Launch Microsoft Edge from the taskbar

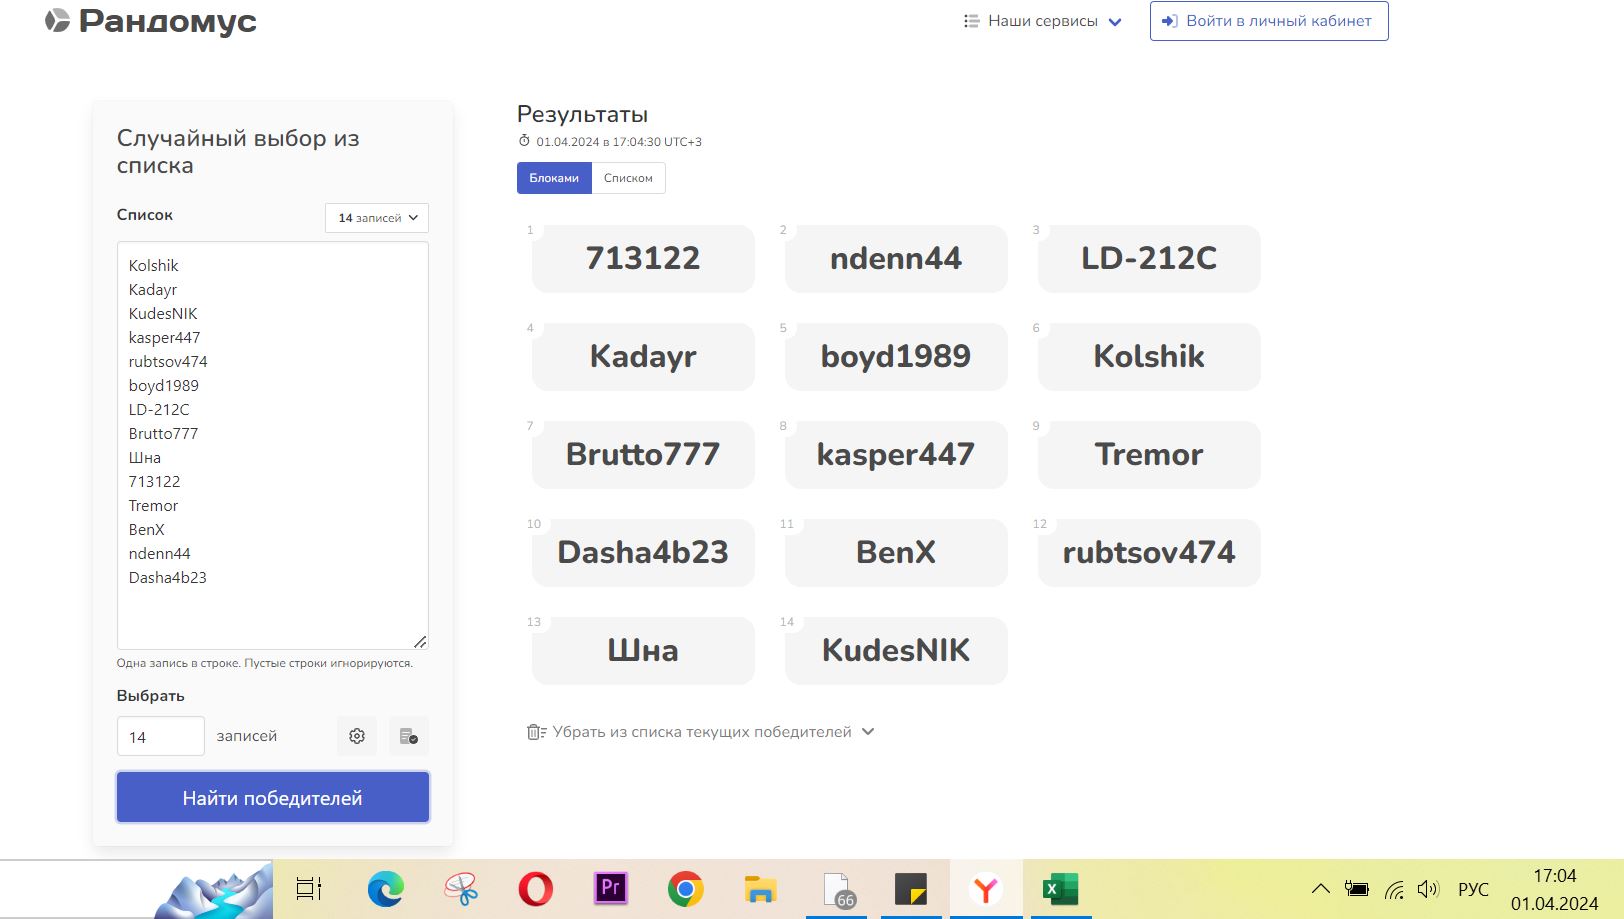point(385,888)
